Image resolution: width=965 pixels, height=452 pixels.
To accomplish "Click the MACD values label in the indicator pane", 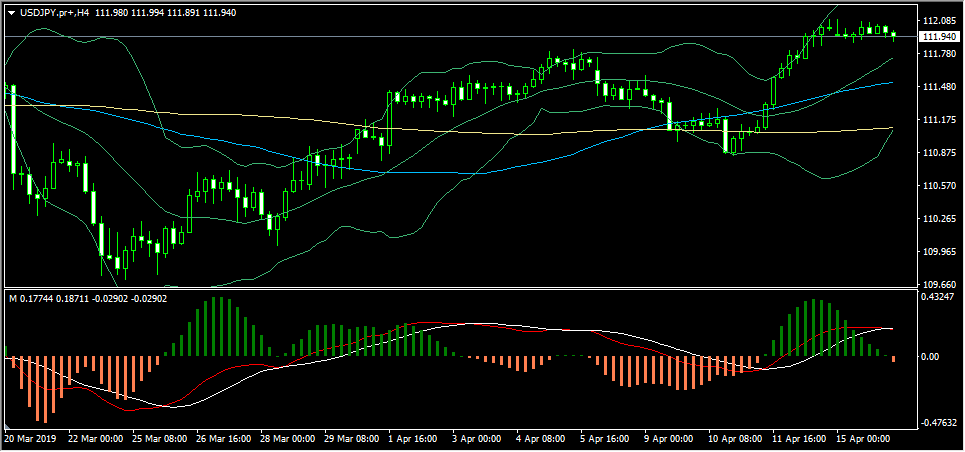I will click(87, 298).
